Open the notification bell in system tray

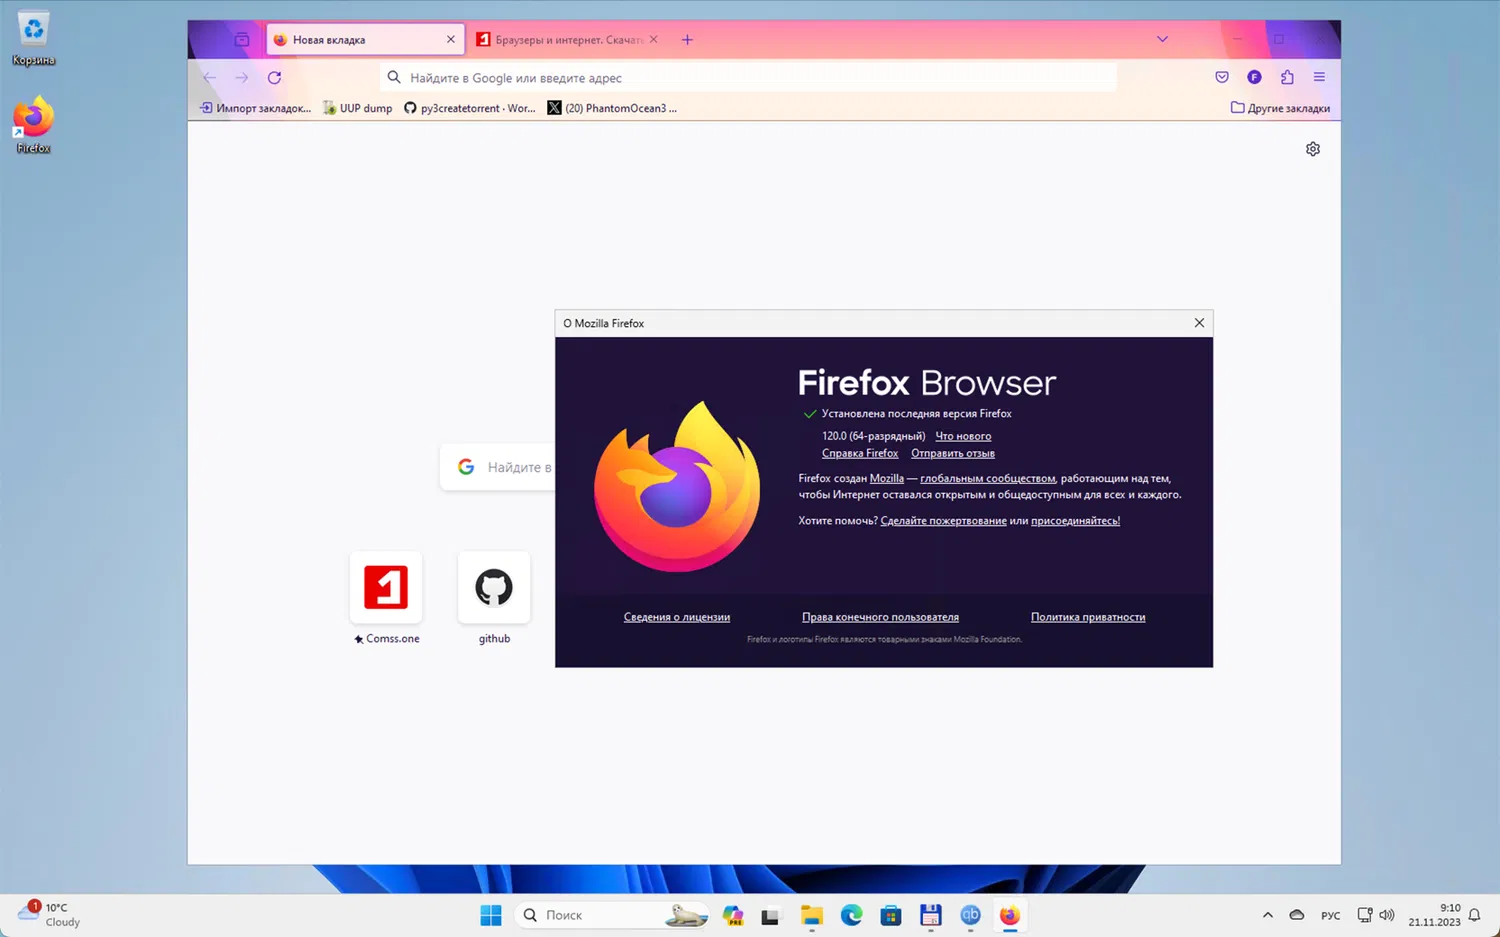pyautogui.click(x=1474, y=915)
